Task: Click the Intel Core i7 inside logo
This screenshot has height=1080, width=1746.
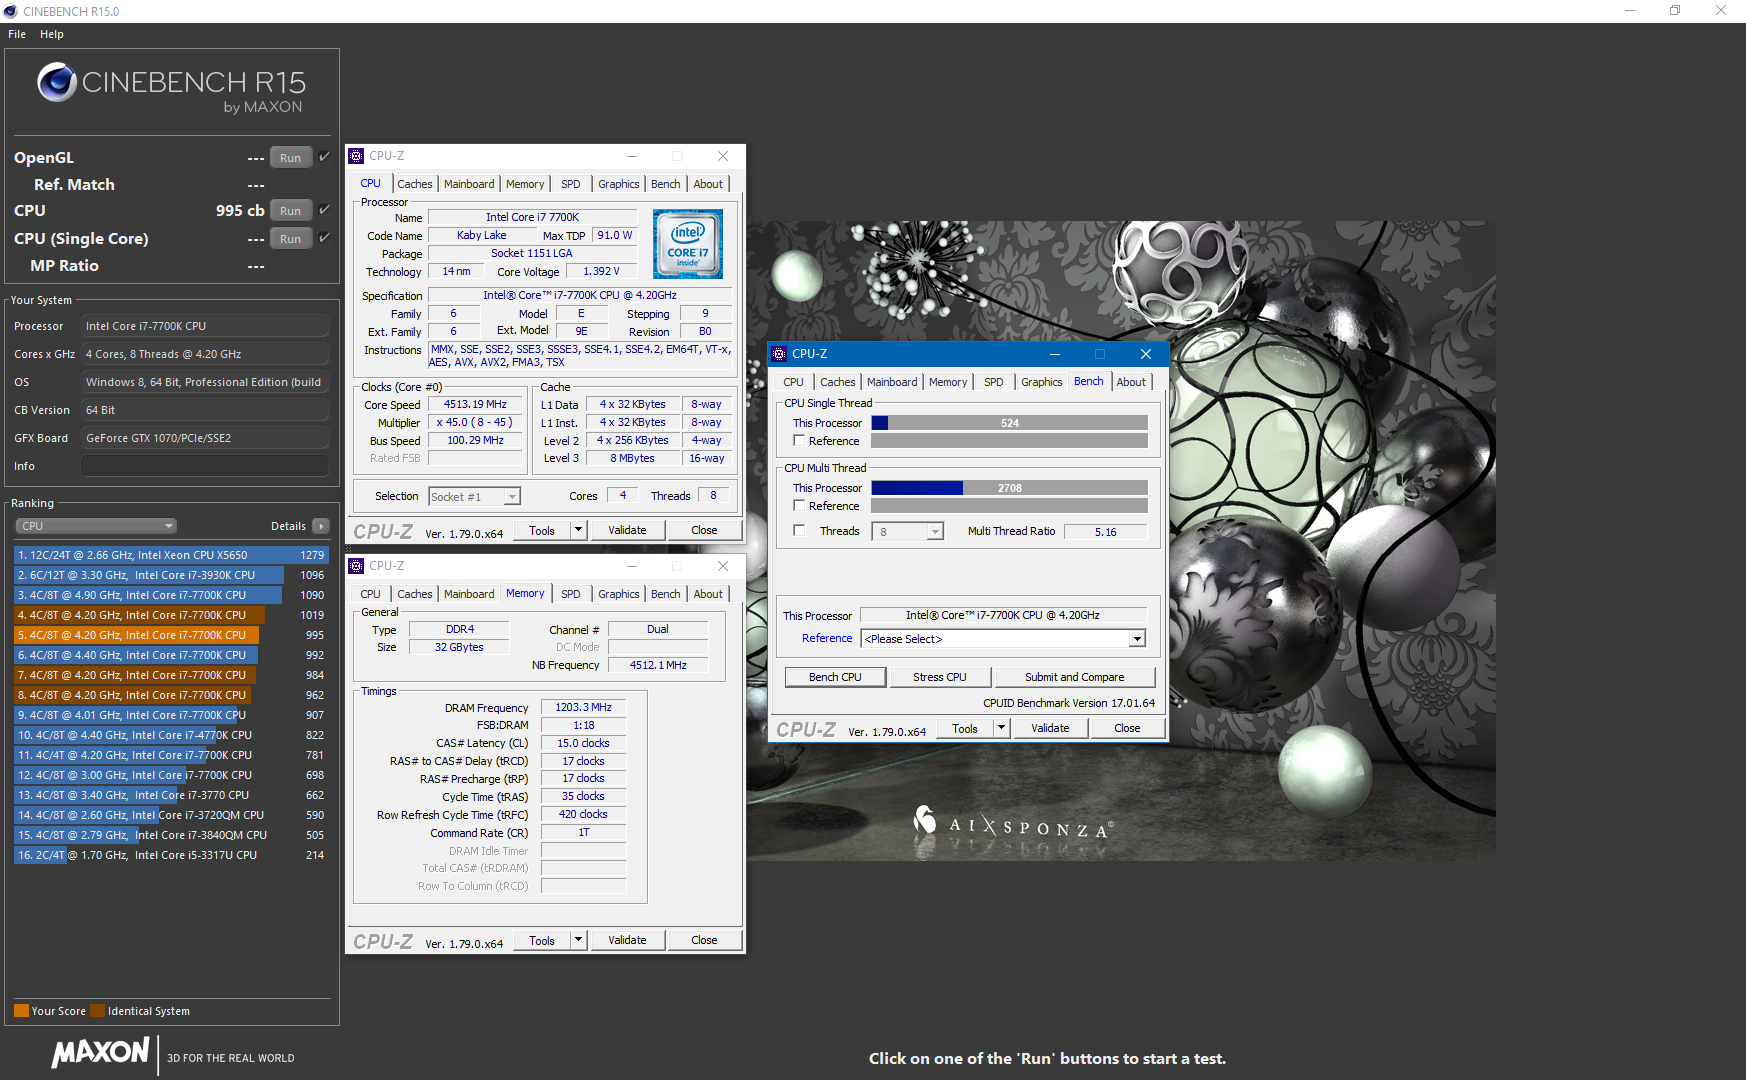Action: pos(688,244)
